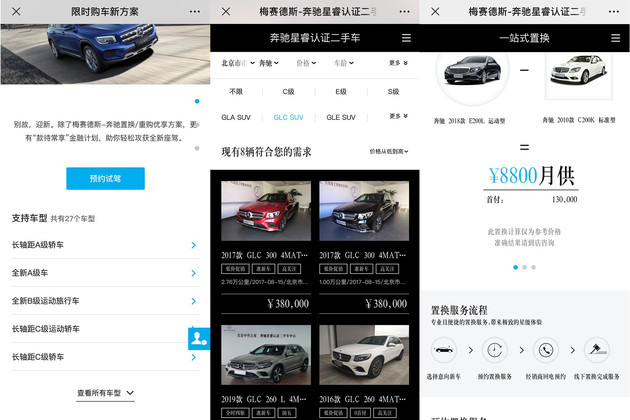Click 共有27个车型 count text
The width and height of the screenshot is (630, 420).
click(73, 219)
